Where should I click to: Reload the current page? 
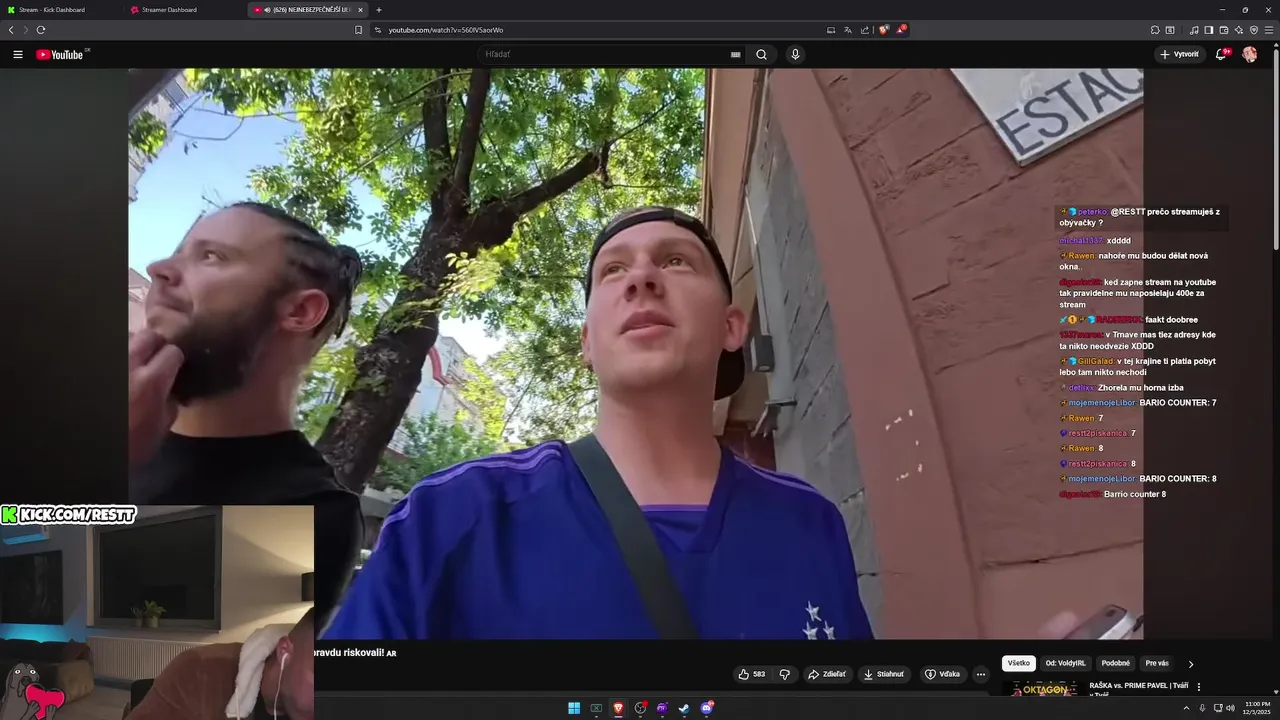point(40,30)
